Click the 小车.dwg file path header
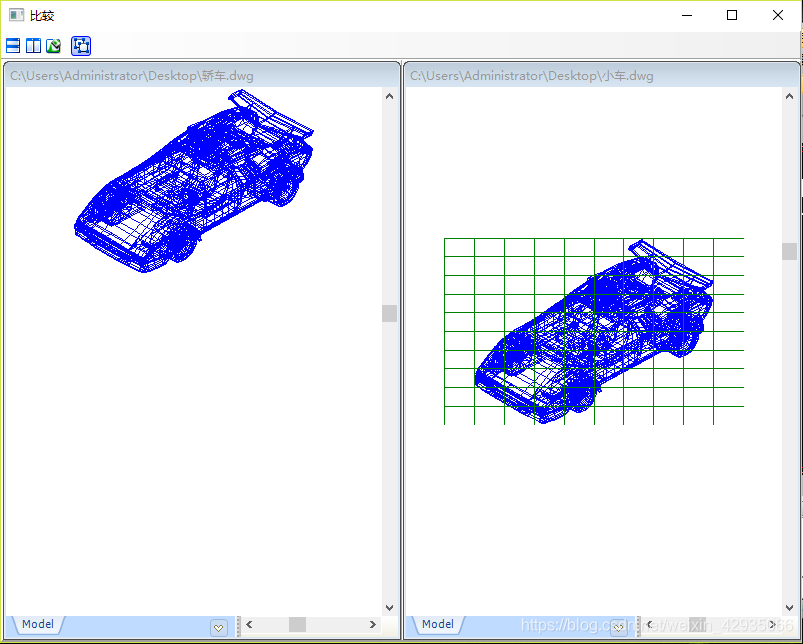 (x=532, y=76)
